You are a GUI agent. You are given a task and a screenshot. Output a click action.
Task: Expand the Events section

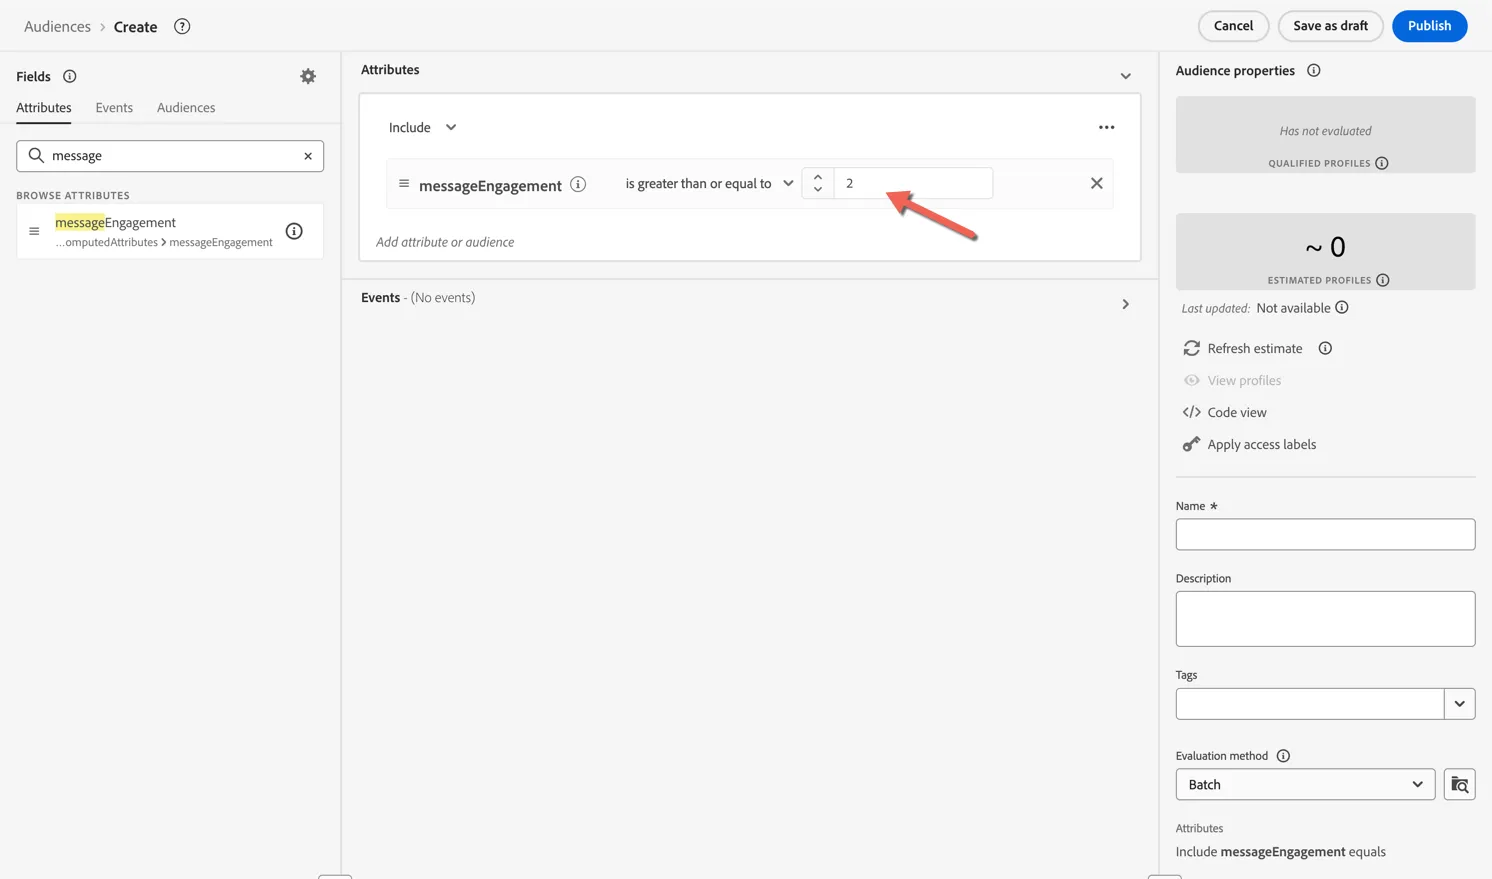click(x=1126, y=304)
